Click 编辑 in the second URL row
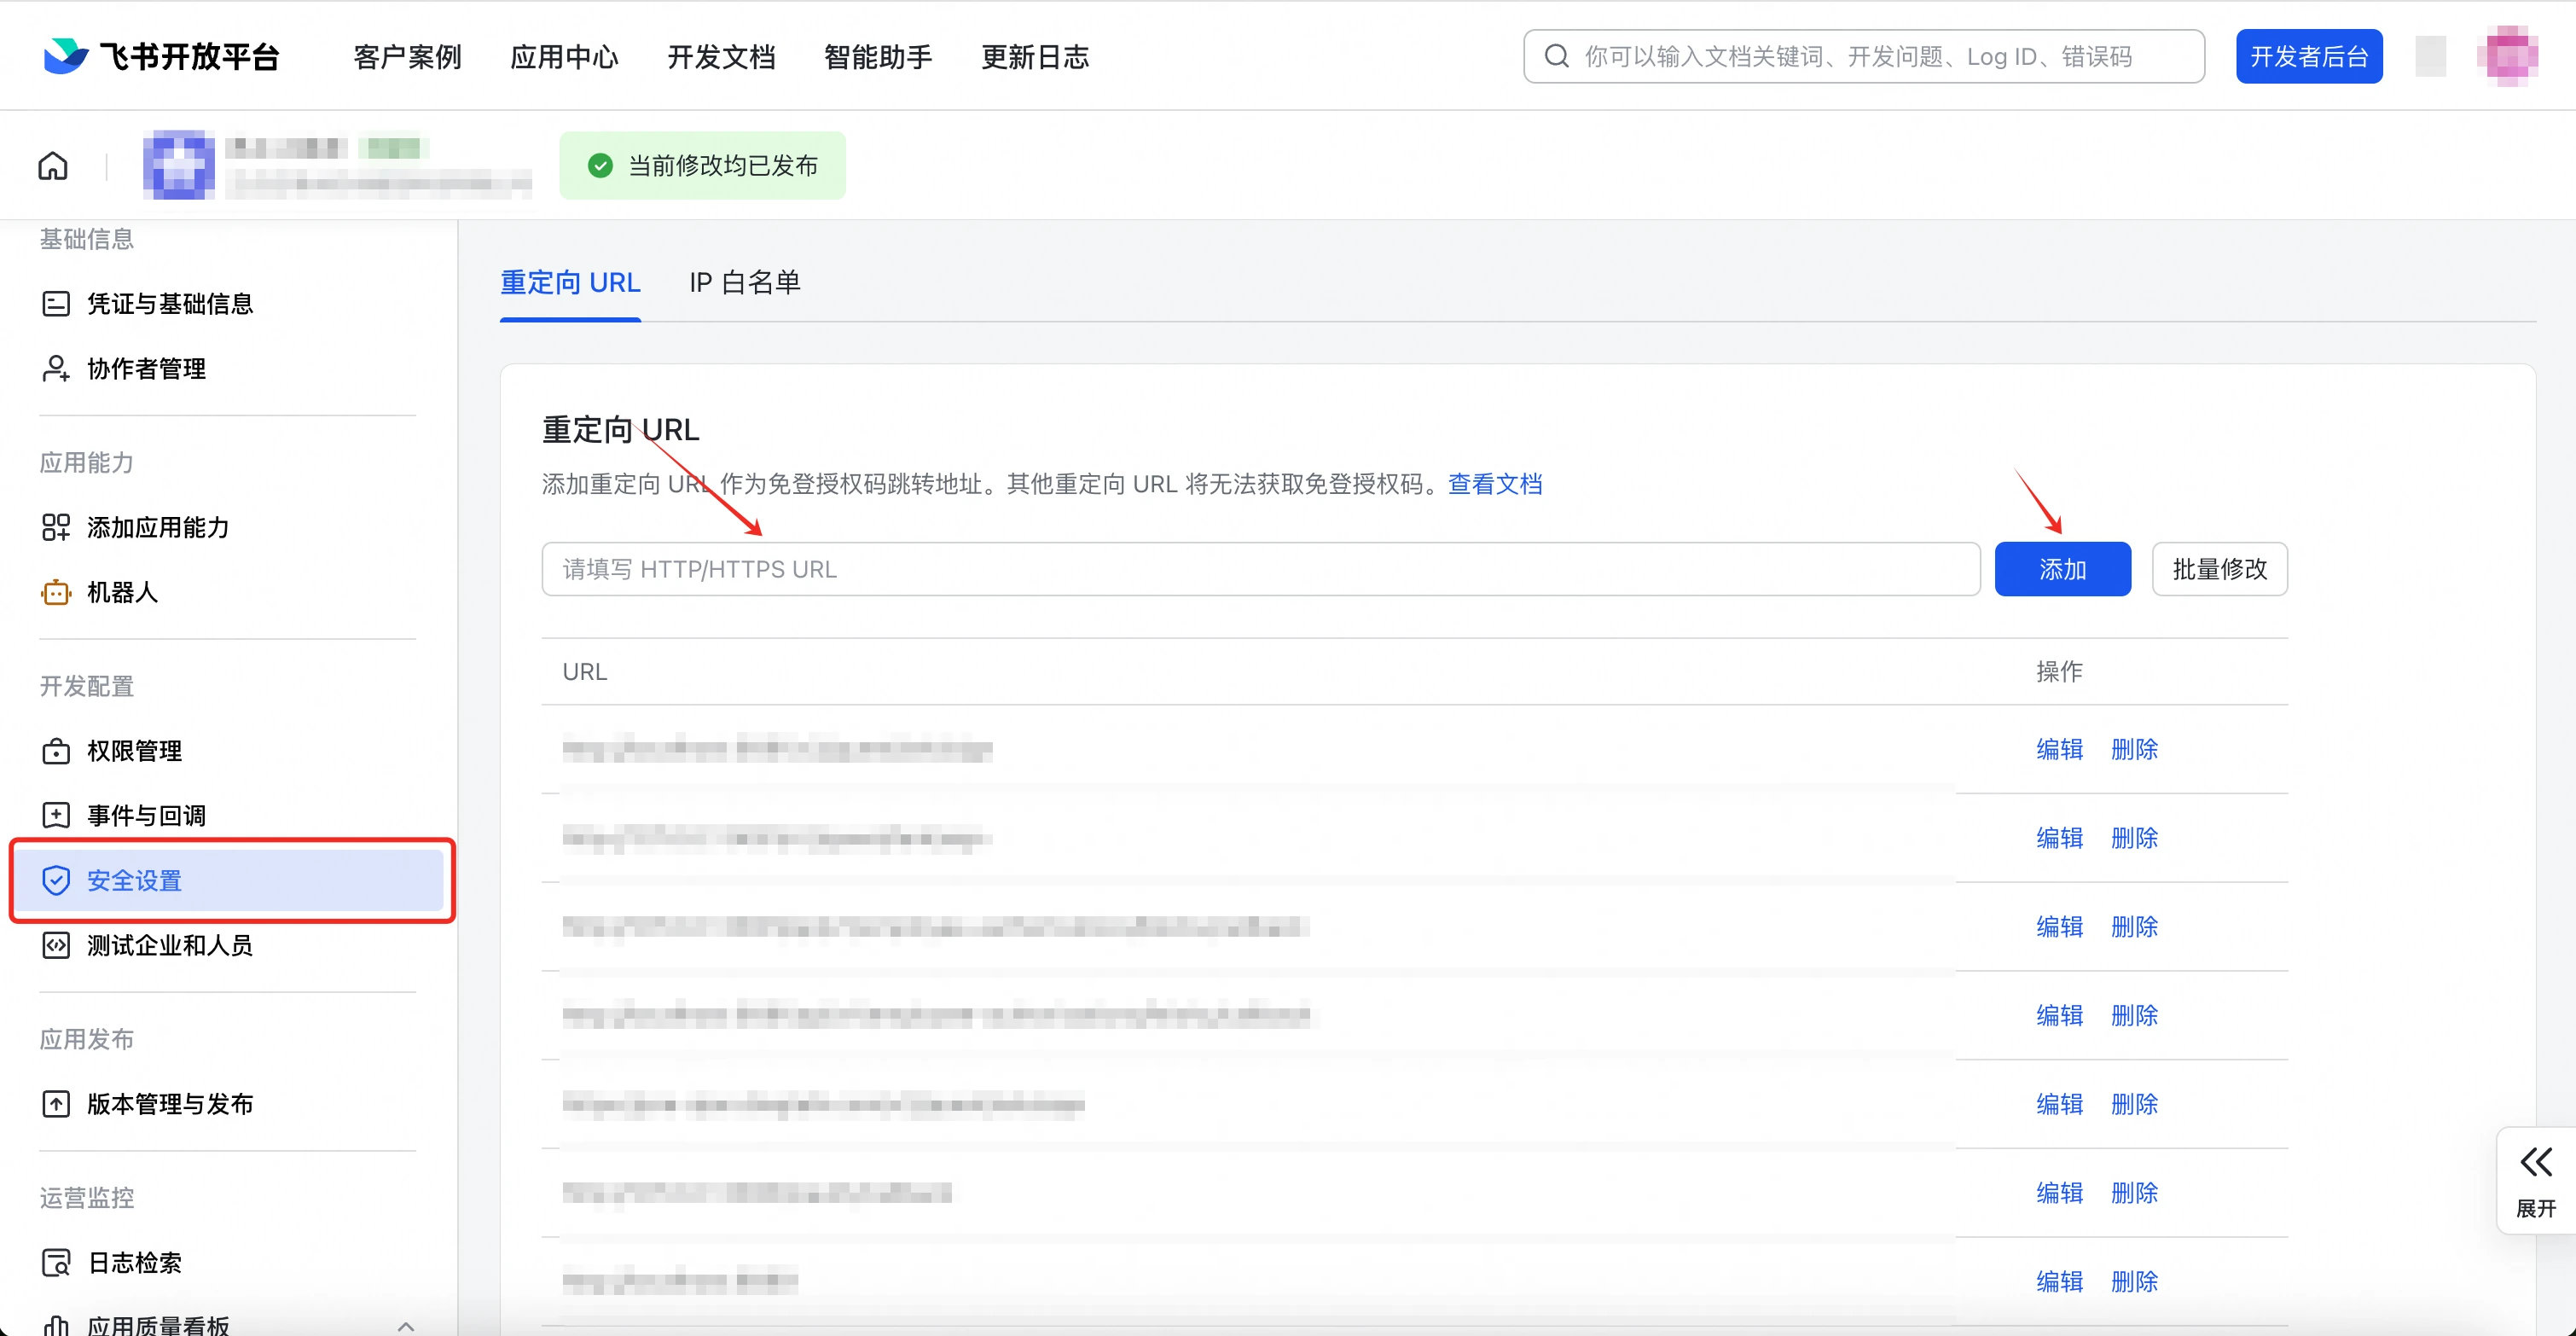Screen dimensions: 2576x1336 (2059, 838)
